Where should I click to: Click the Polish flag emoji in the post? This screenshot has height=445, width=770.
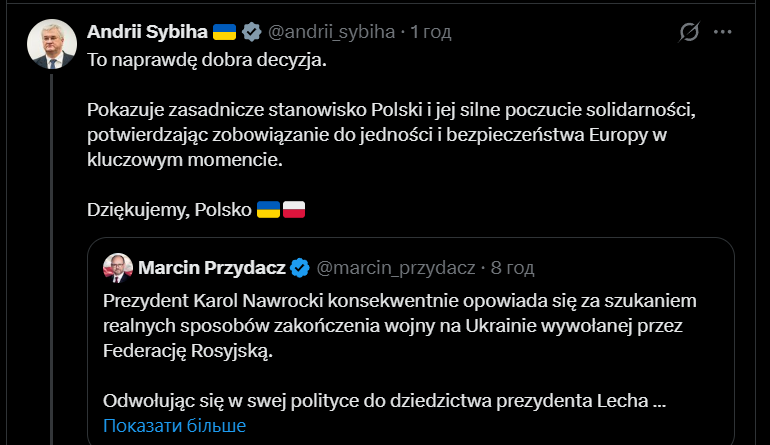(x=293, y=209)
